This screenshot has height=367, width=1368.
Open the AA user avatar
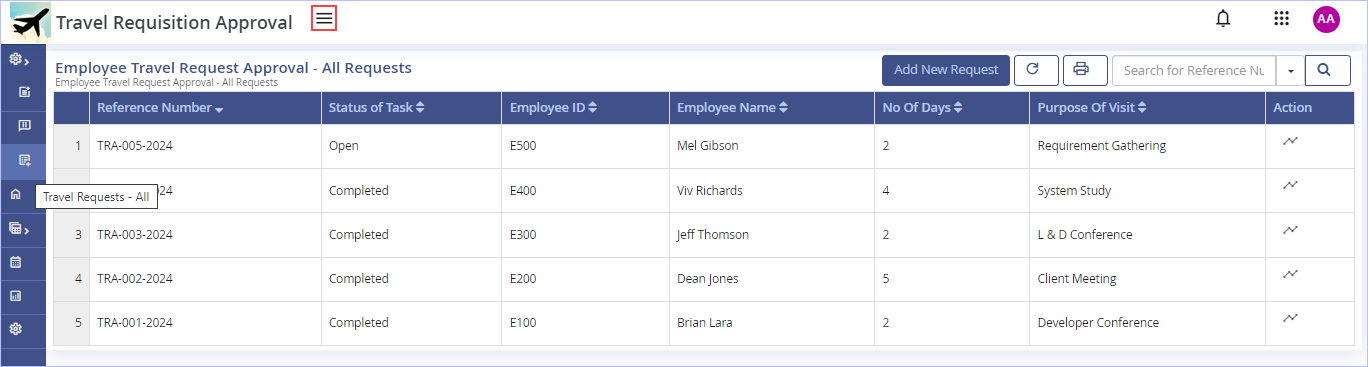point(1326,19)
